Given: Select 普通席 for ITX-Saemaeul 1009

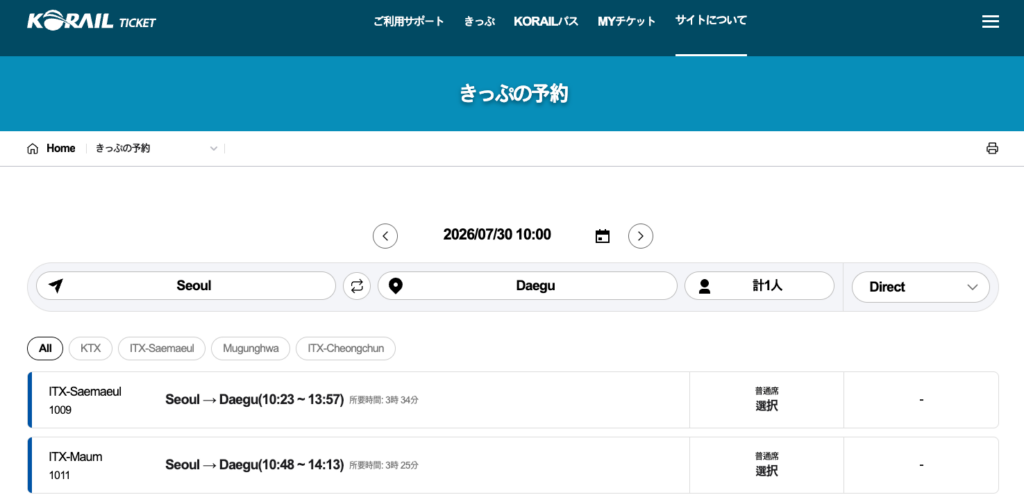Looking at the screenshot, I should tap(767, 400).
